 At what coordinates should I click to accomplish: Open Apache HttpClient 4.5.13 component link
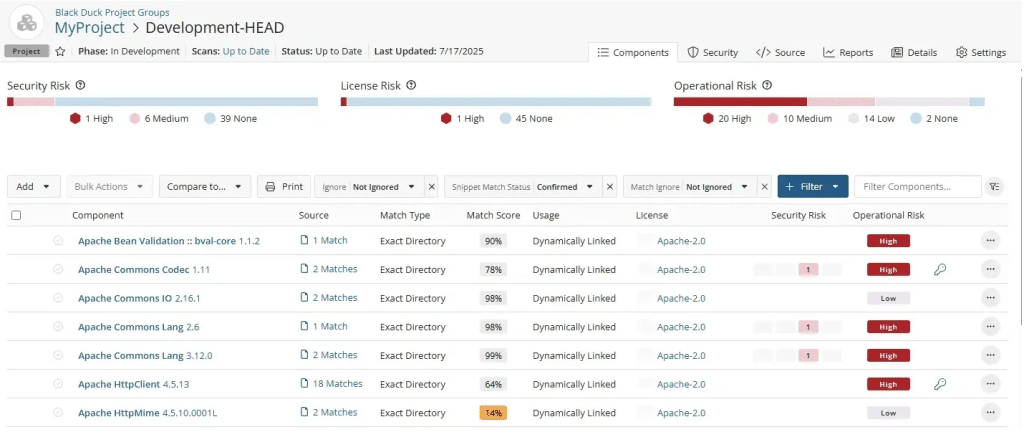134,384
